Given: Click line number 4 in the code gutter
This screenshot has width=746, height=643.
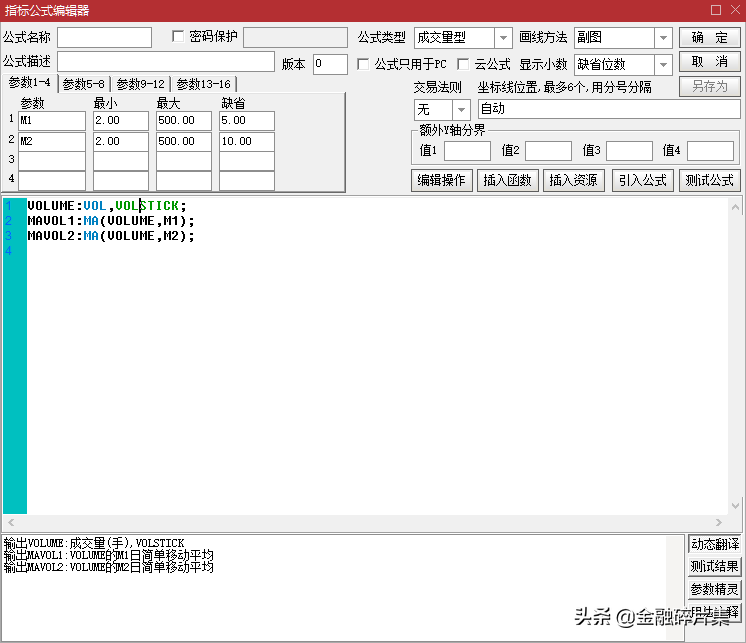Looking at the screenshot, I should point(9,251).
